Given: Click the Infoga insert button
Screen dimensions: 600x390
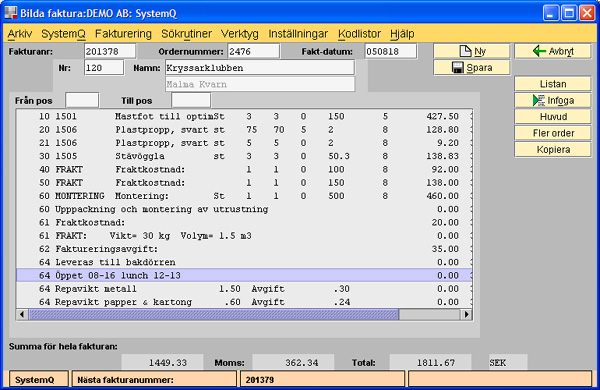Looking at the screenshot, I should (x=553, y=100).
